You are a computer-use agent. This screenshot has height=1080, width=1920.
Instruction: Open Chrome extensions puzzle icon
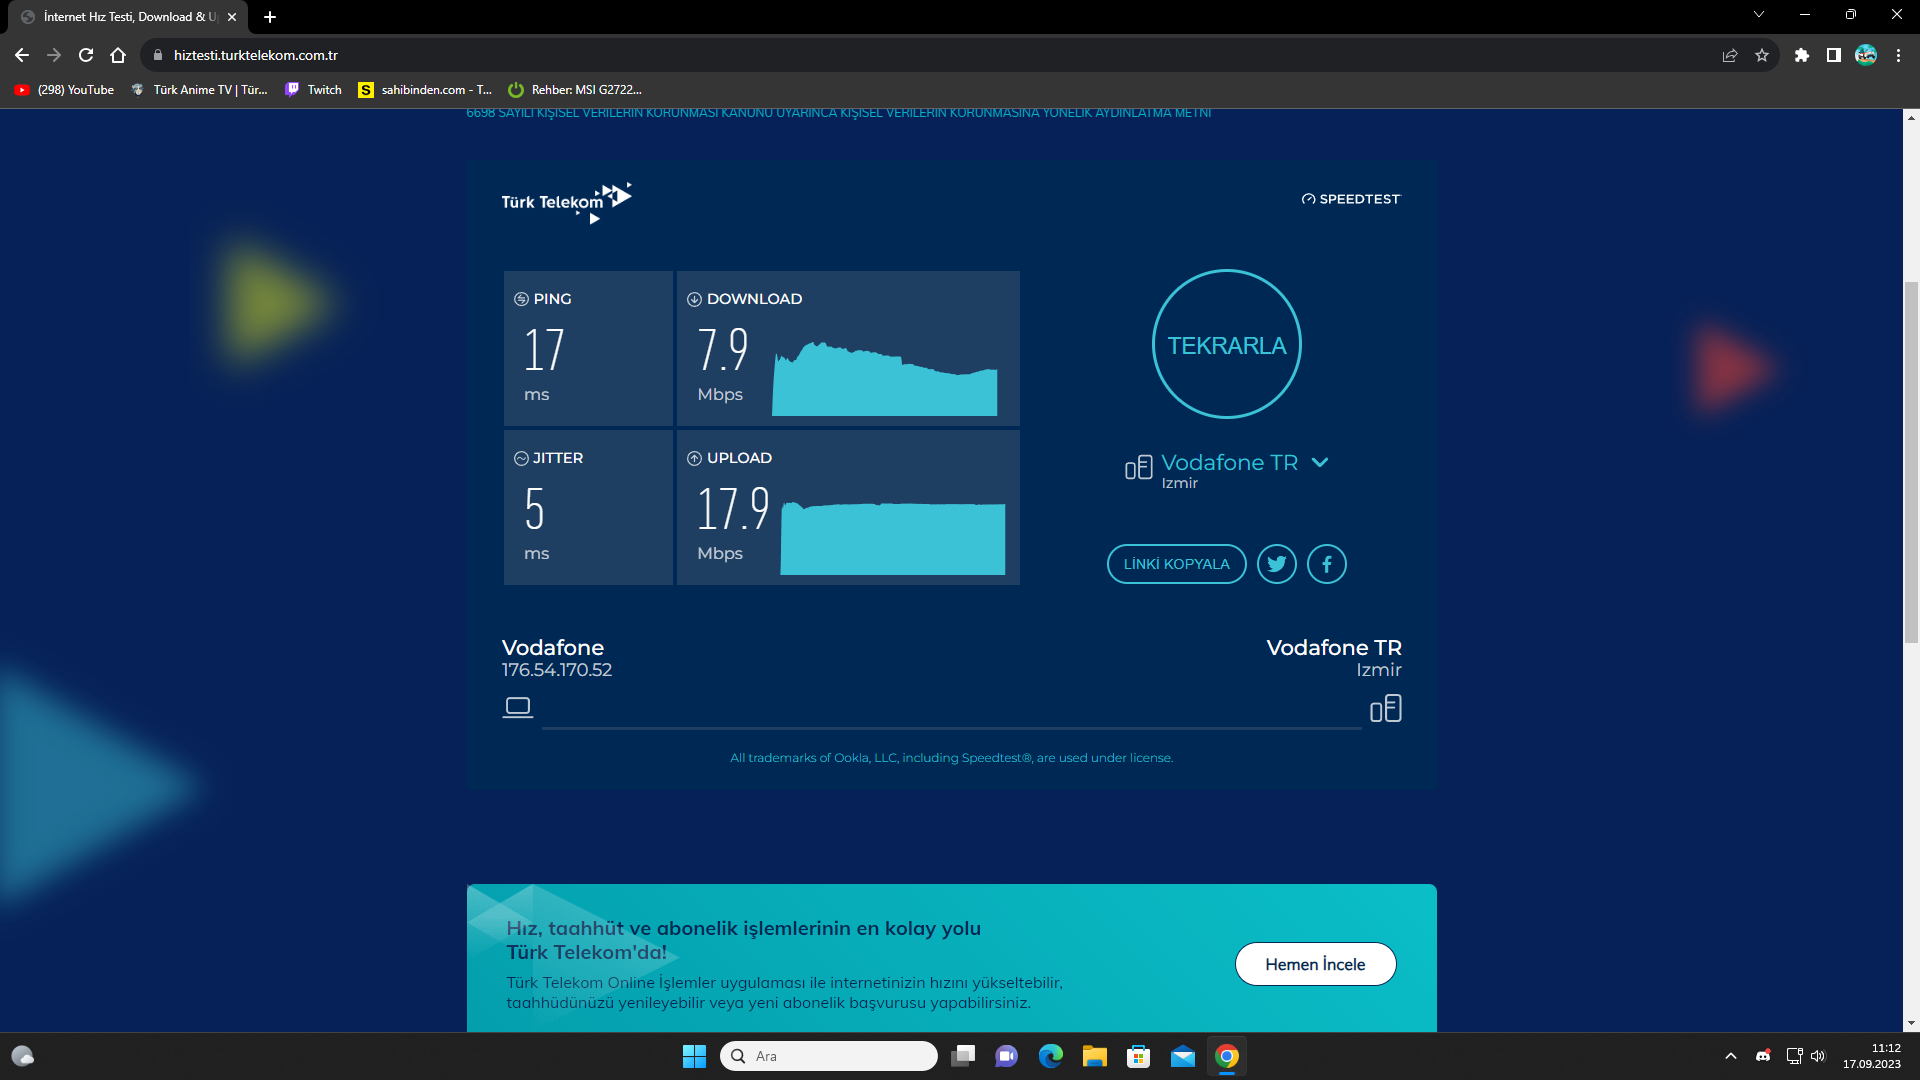pyautogui.click(x=1801, y=55)
